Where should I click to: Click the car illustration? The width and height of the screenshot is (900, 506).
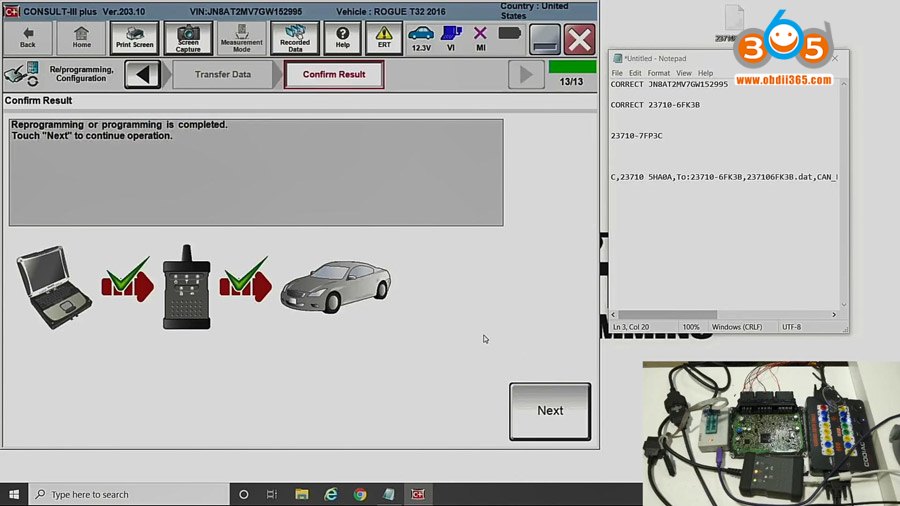(336, 287)
